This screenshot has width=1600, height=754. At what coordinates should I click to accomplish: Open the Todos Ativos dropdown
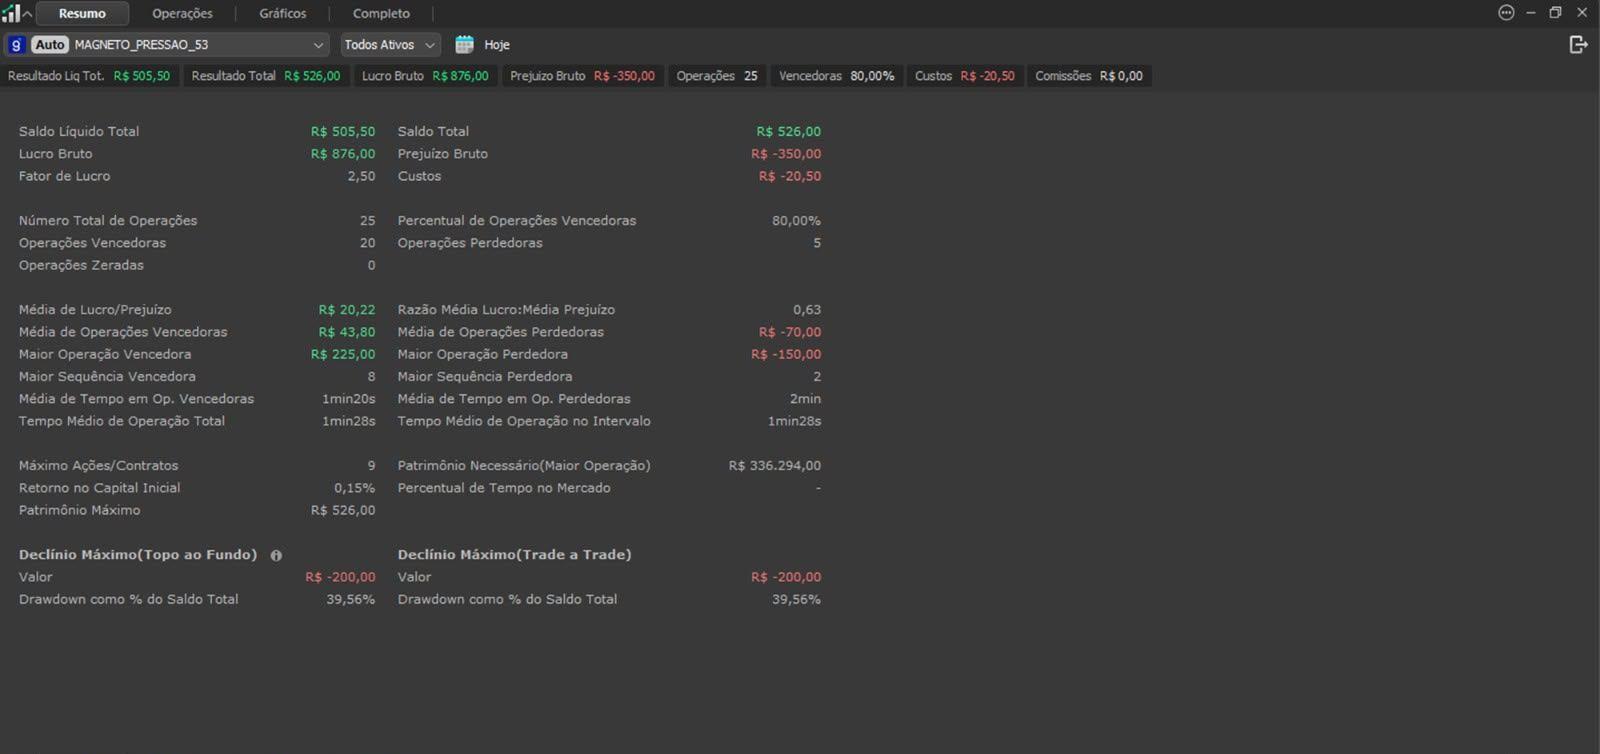coord(390,44)
